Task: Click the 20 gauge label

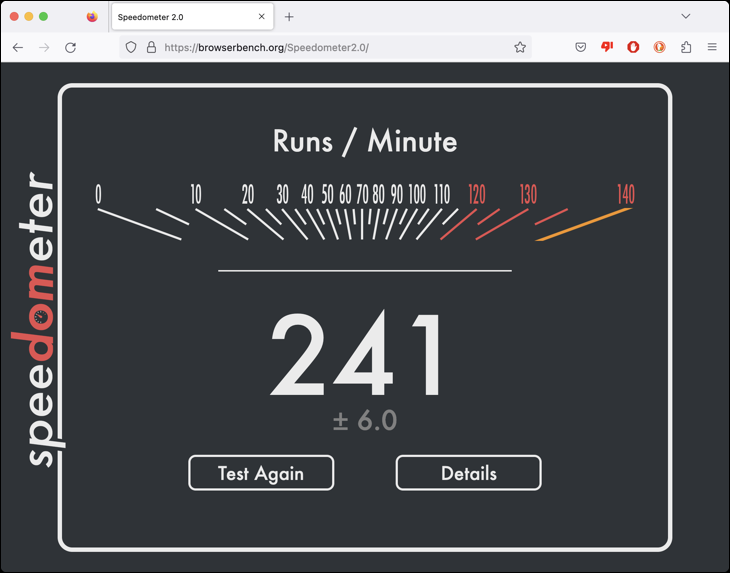Action: point(248,194)
